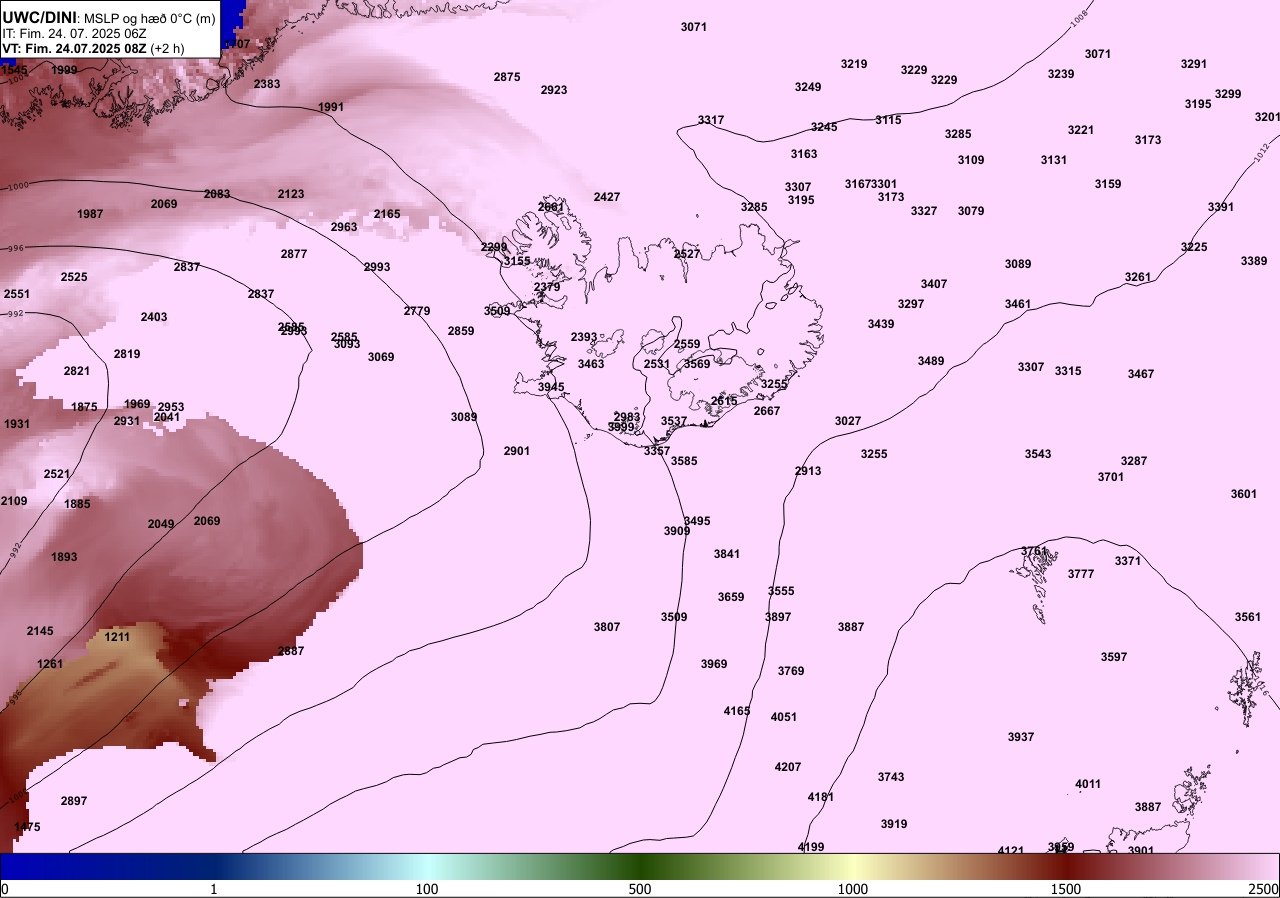Viewport: 1280px width, 898px height.
Task: Select the 3249 height label
Action: 808,87
